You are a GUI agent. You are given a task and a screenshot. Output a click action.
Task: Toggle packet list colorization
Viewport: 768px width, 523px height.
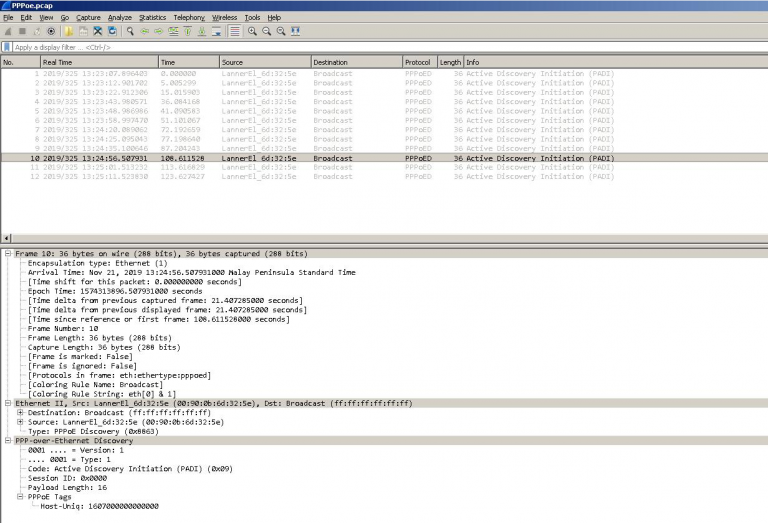pyautogui.click(x=234, y=31)
